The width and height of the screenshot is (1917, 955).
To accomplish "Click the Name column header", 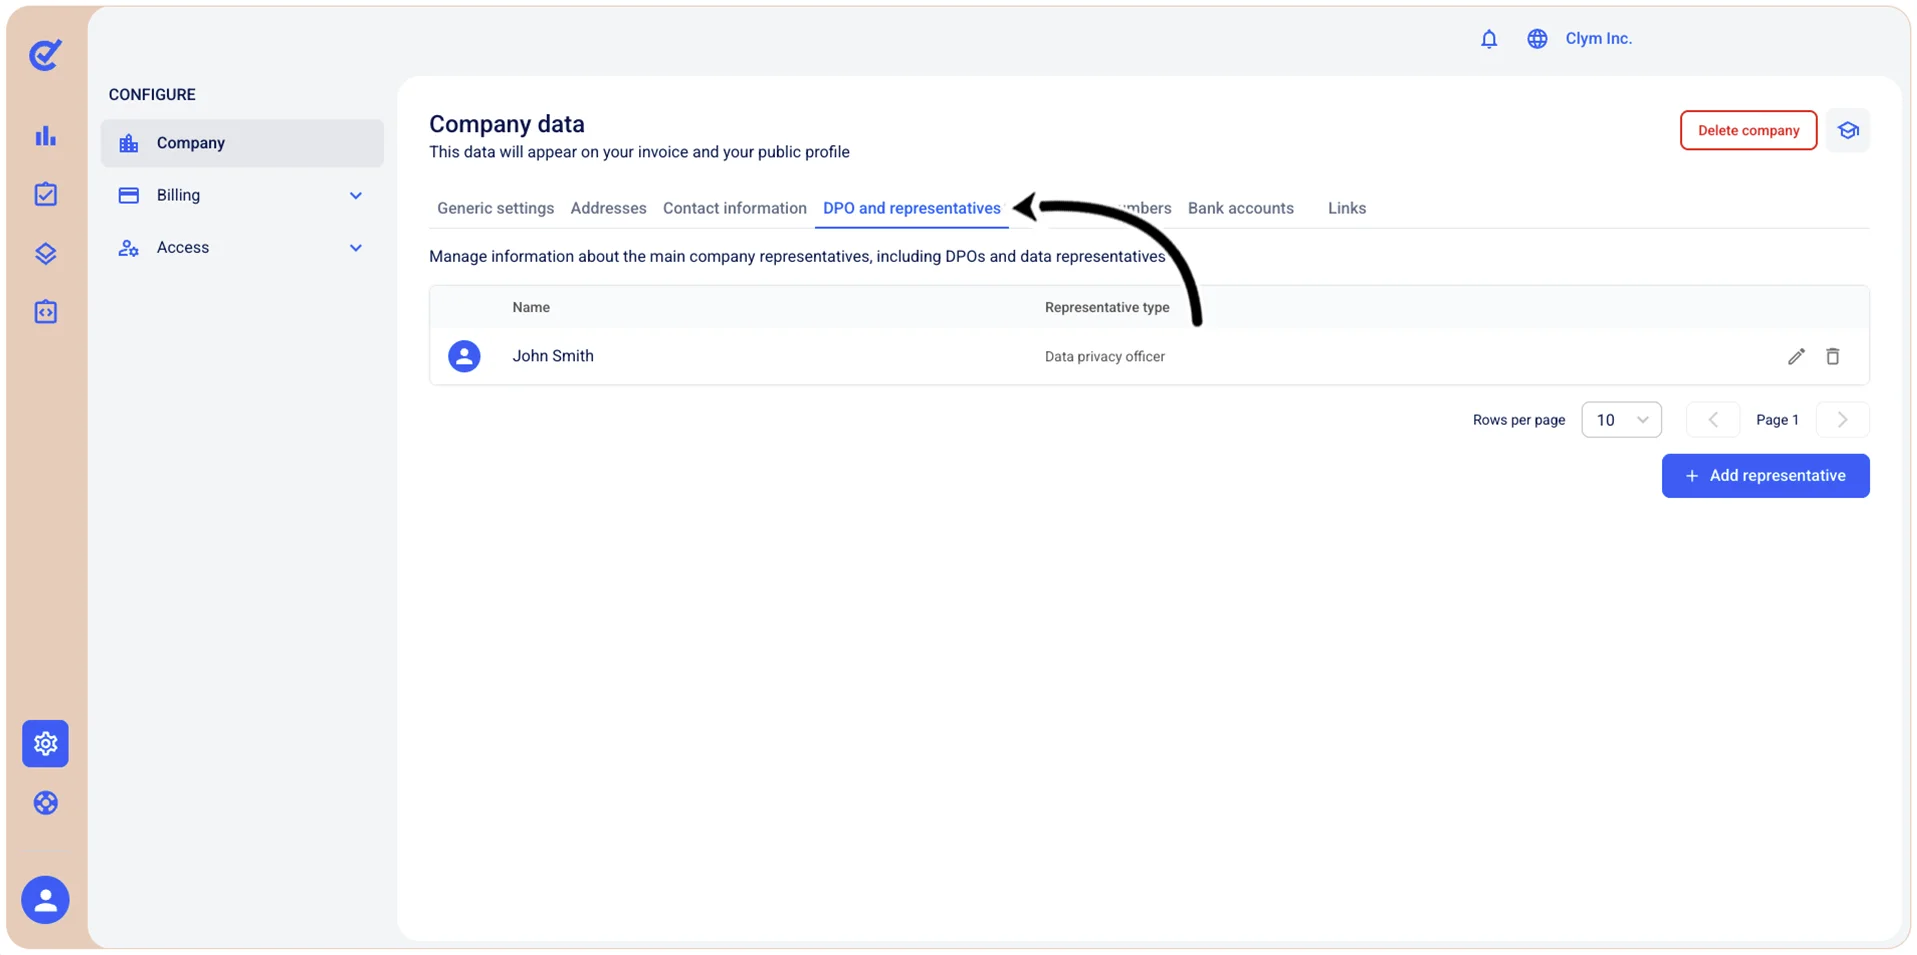I will pyautogui.click(x=531, y=307).
